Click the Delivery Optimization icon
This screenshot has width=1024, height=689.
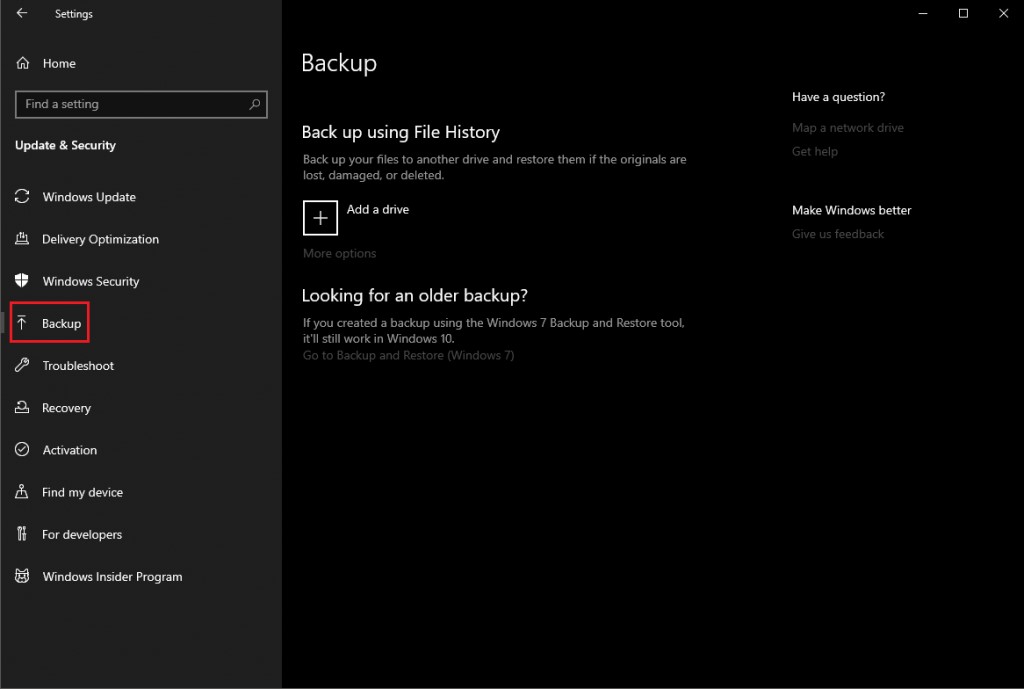[x=22, y=239]
